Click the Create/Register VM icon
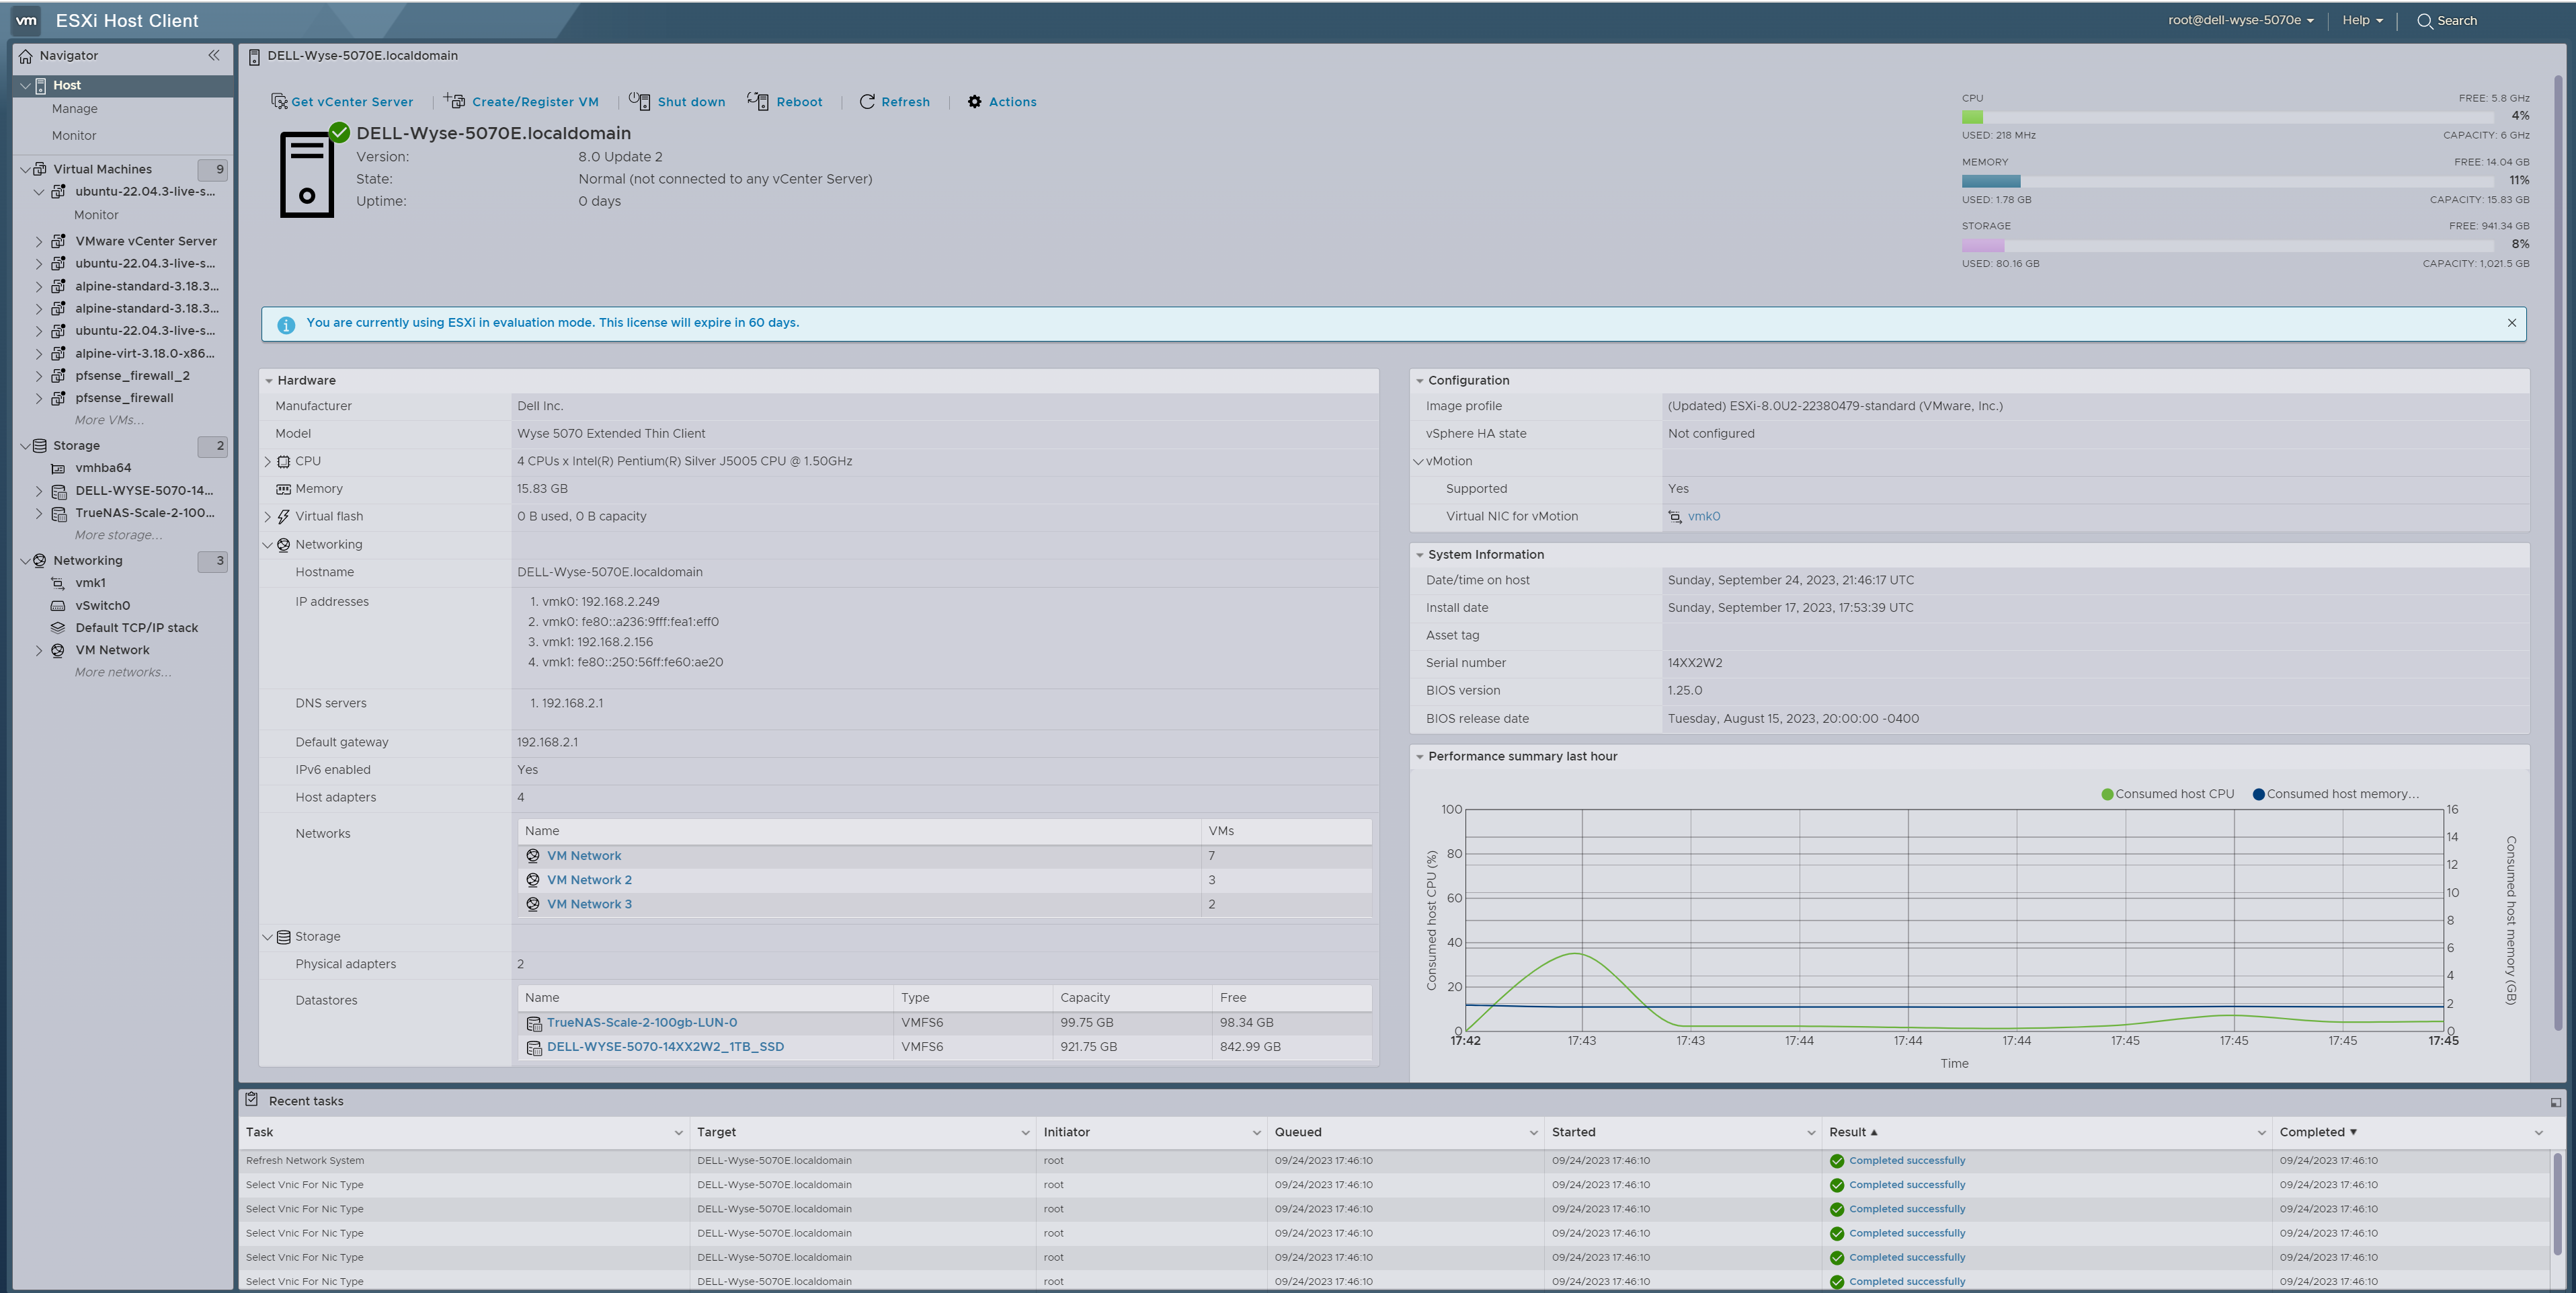The height and width of the screenshot is (1293, 2576). [x=455, y=101]
